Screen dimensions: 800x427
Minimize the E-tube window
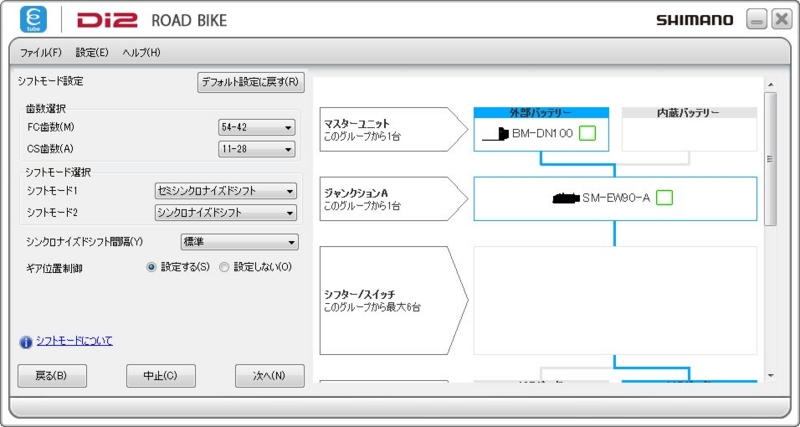pos(757,20)
